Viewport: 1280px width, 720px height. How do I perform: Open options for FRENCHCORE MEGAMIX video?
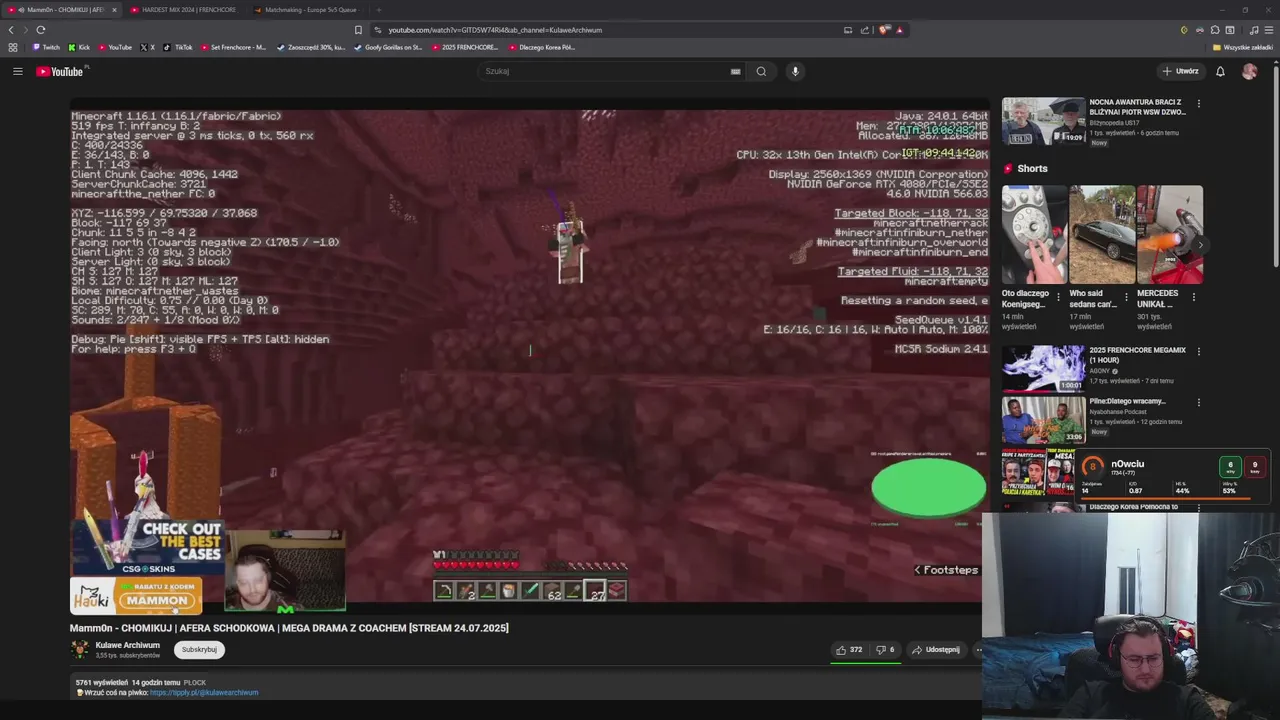point(1198,351)
